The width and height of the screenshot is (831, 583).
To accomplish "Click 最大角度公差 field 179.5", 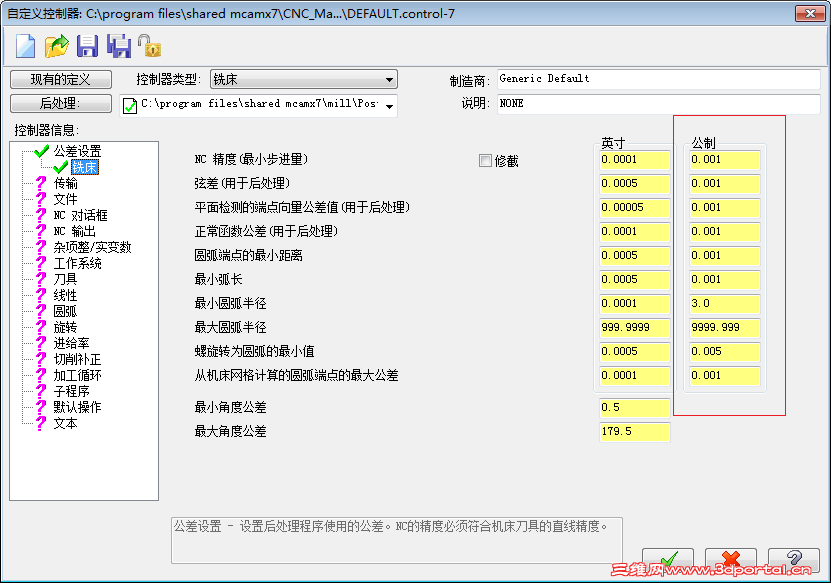I will point(634,431).
